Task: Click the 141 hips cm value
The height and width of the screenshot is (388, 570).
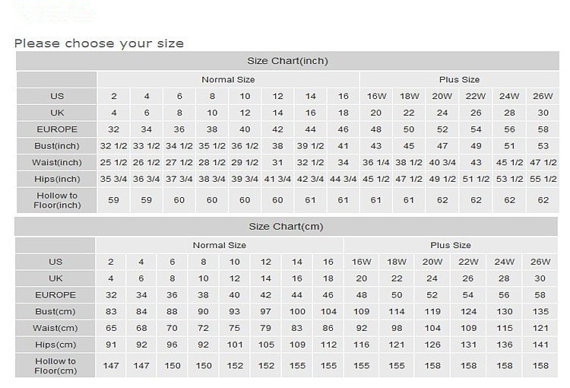Action: (540, 345)
